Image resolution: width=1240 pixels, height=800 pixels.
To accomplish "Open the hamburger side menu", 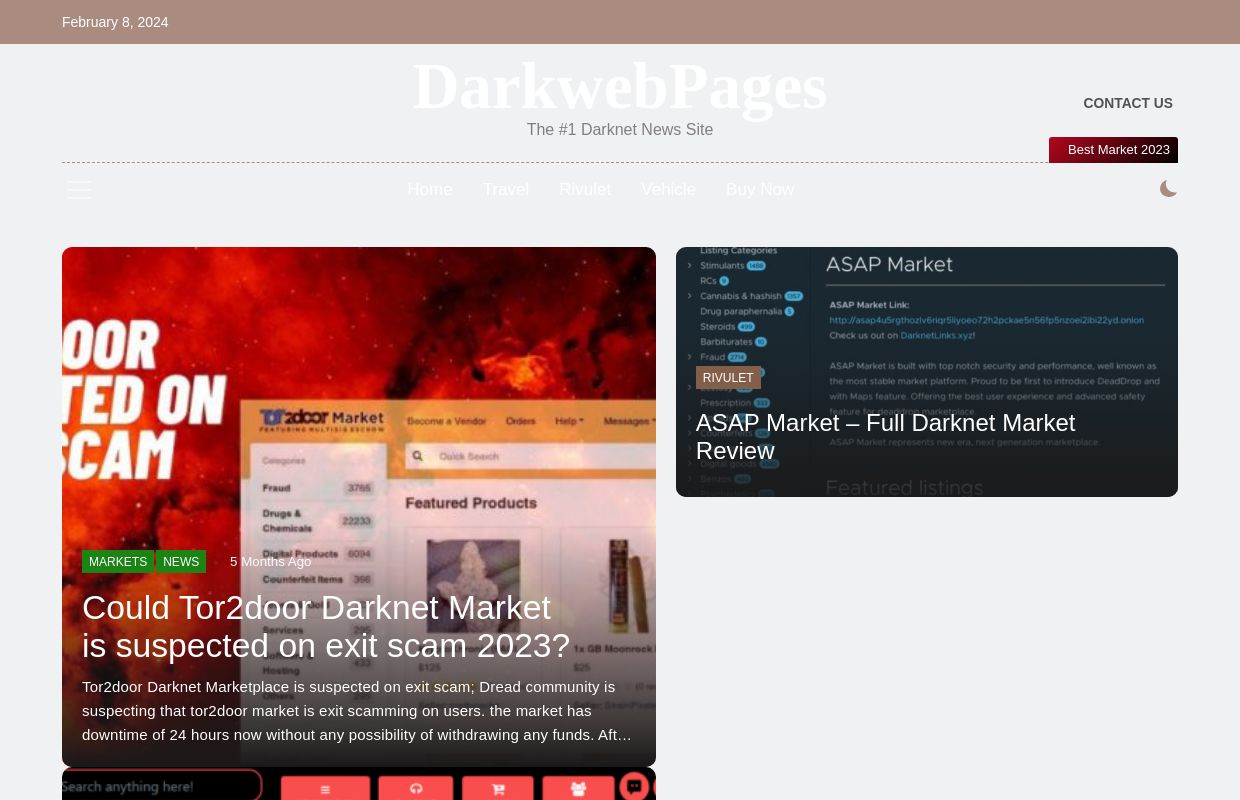I will [79, 190].
